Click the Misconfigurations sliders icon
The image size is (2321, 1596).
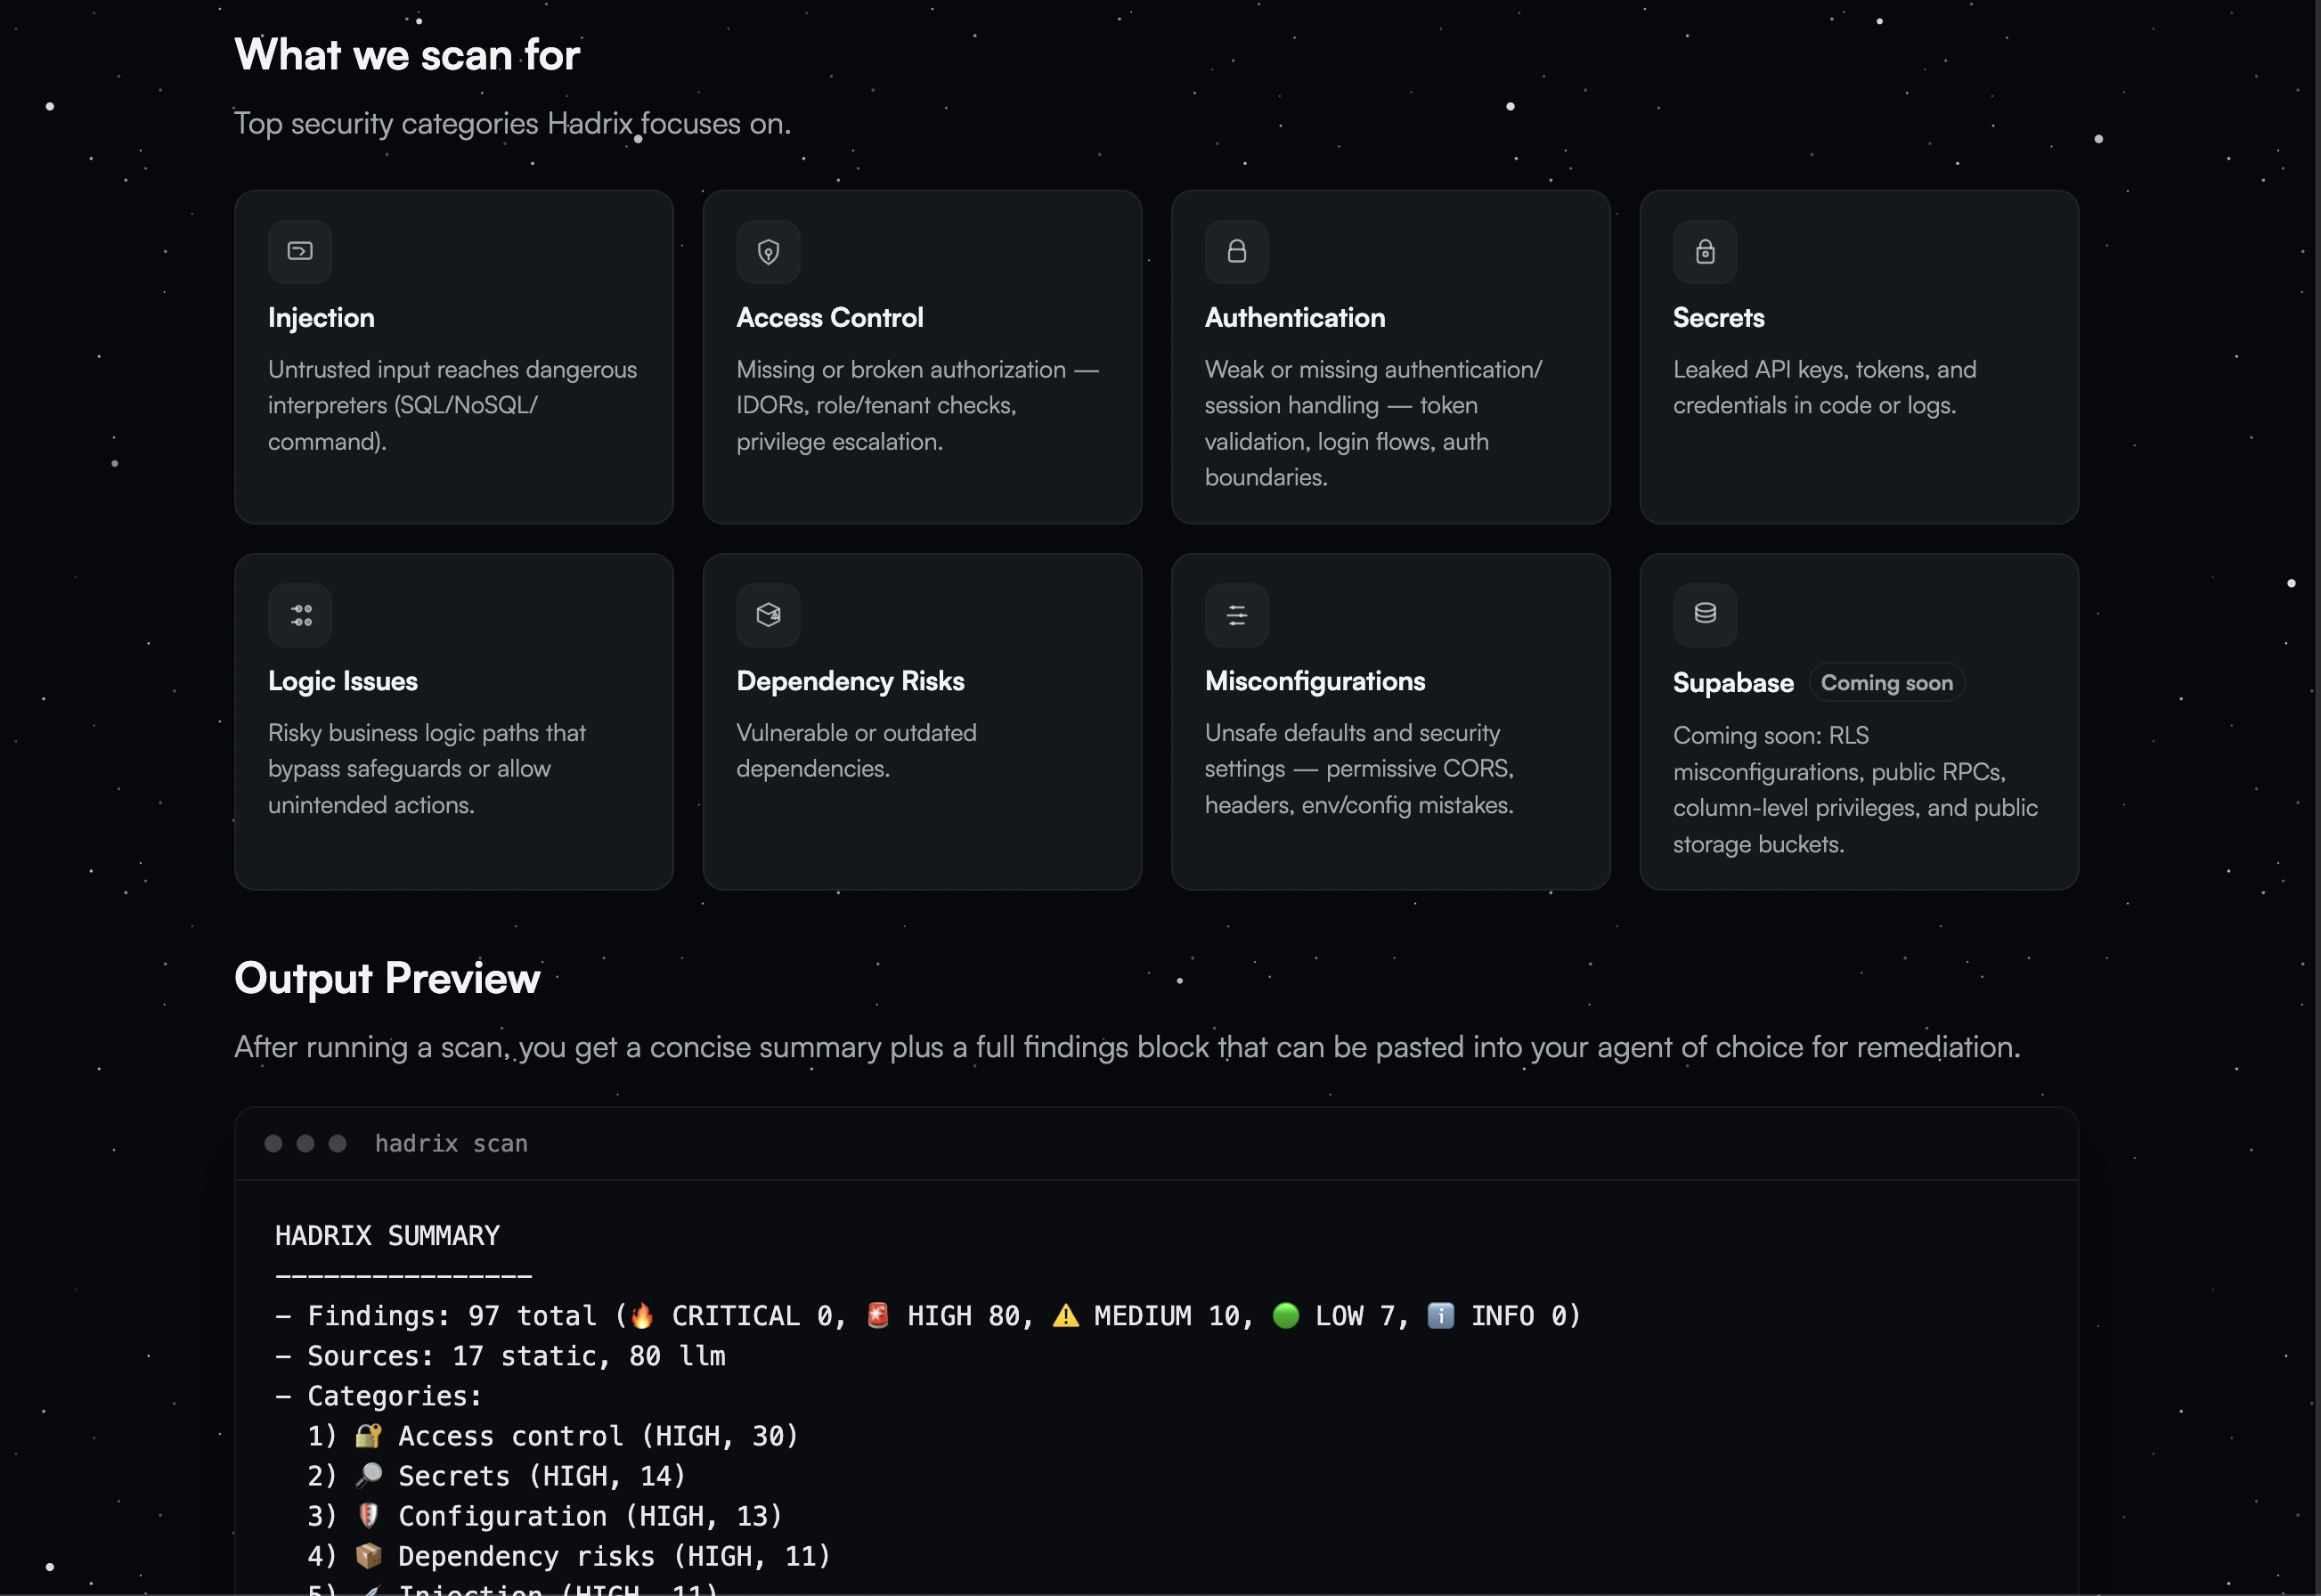(1236, 615)
